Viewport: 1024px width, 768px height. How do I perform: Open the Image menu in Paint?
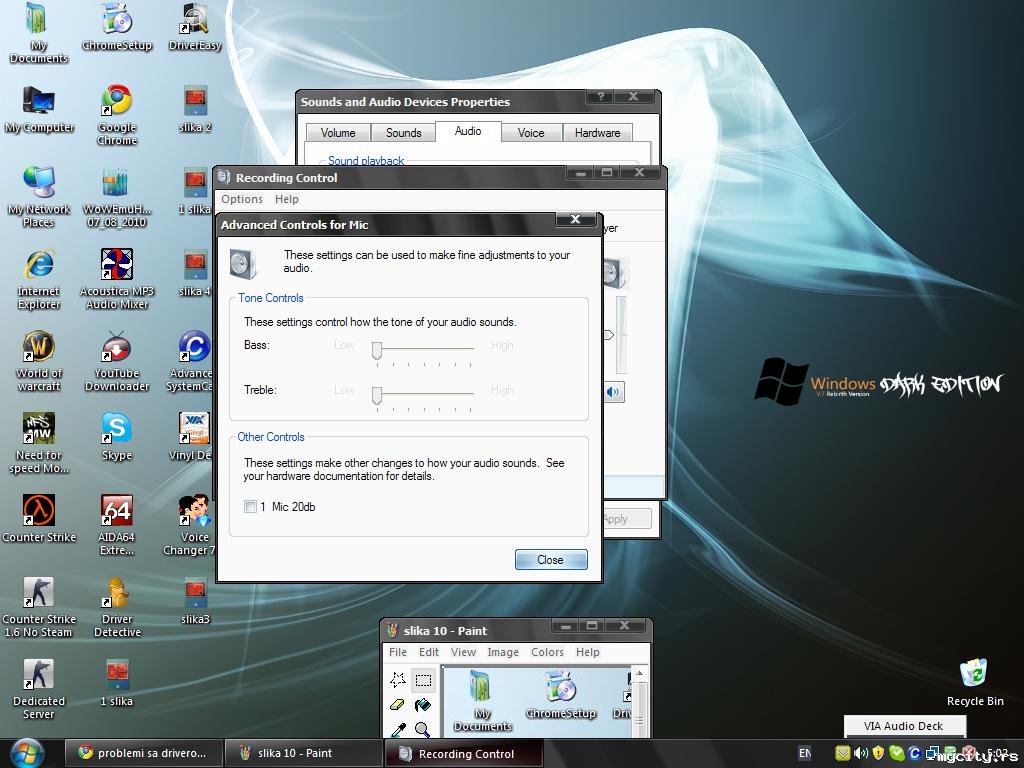503,652
